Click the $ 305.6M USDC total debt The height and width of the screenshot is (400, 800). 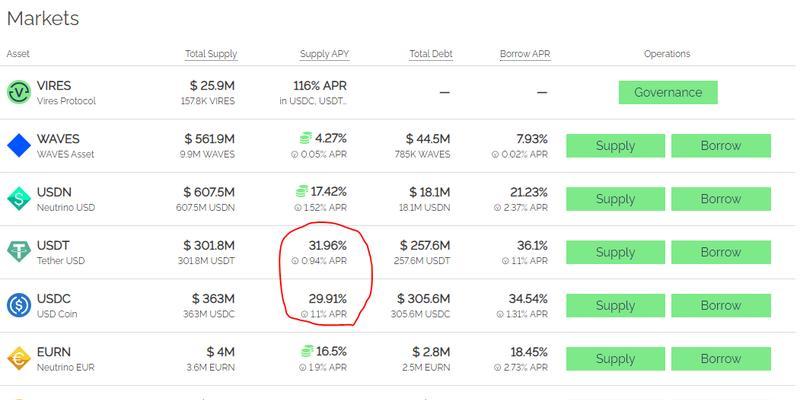[x=424, y=298]
